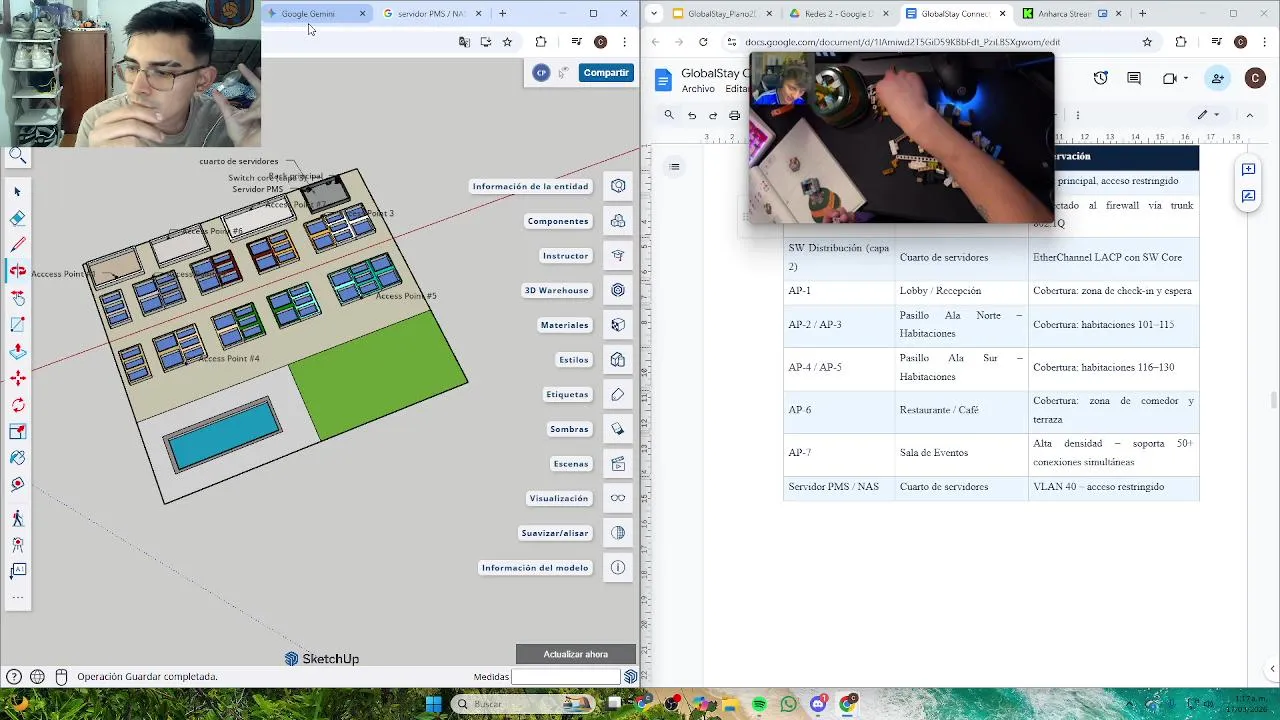Viewport: 1280px width, 720px height.
Task: Click the Medidas input field
Action: tap(565, 677)
